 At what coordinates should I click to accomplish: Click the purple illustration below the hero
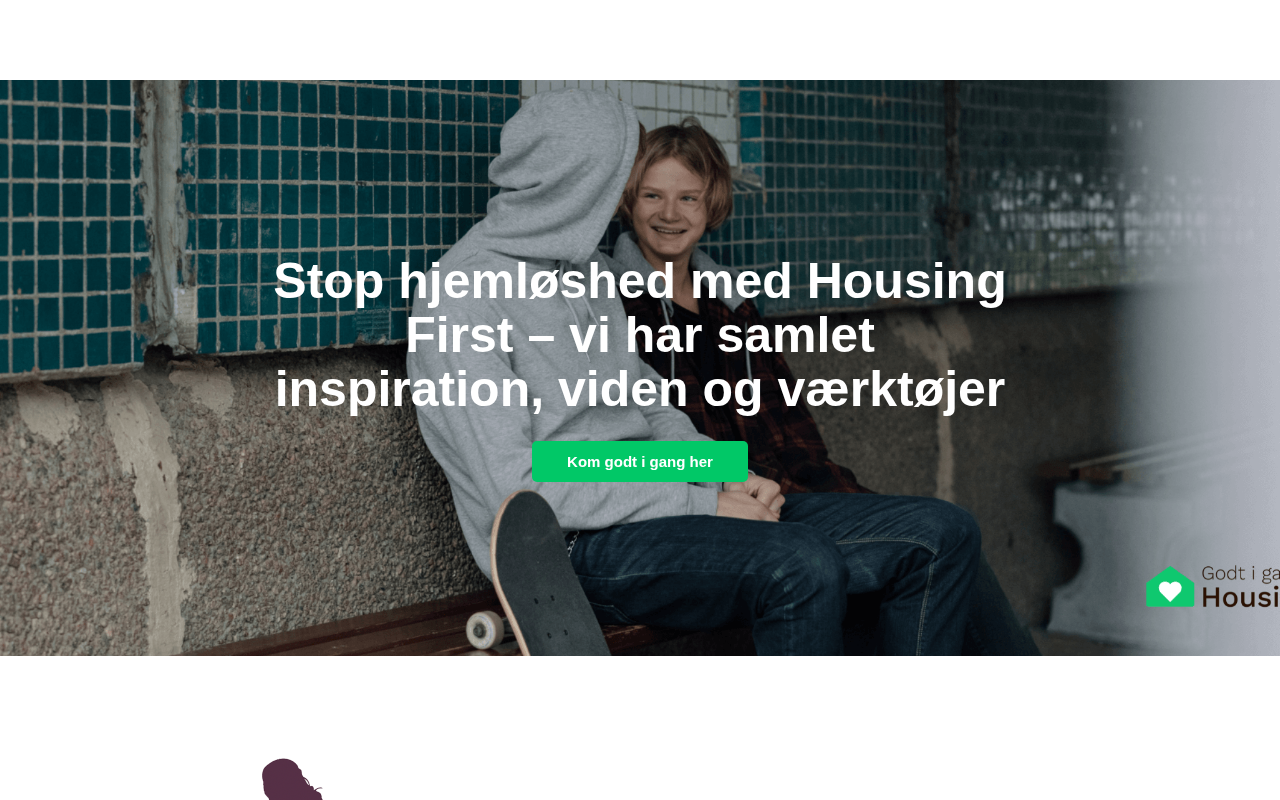(x=292, y=779)
